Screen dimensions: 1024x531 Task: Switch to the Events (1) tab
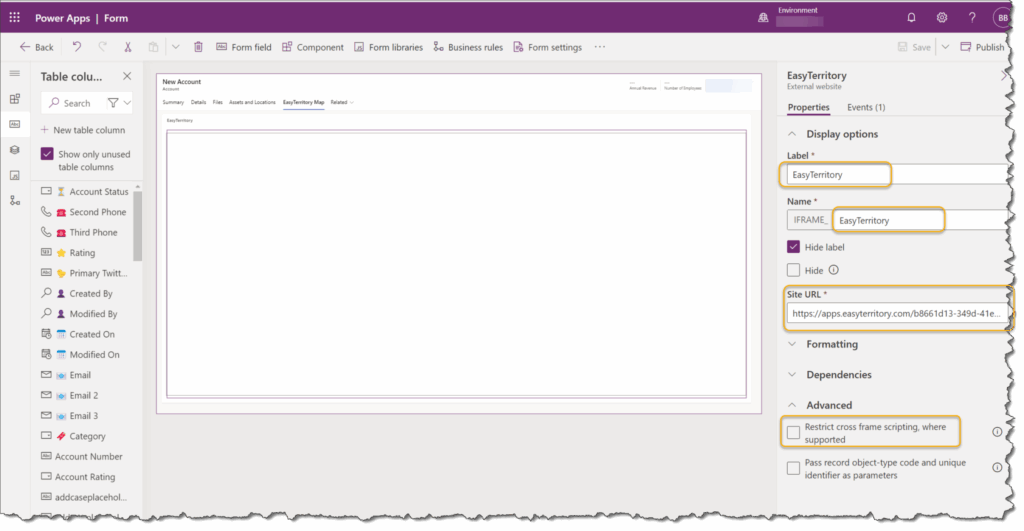click(x=866, y=107)
